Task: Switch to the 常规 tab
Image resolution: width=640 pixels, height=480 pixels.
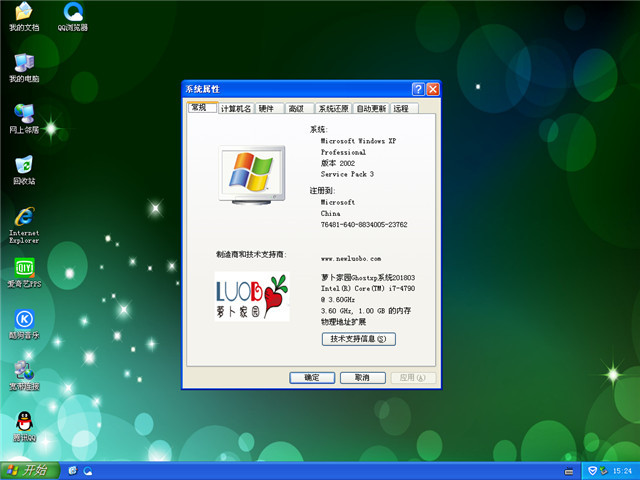Action: [202, 107]
